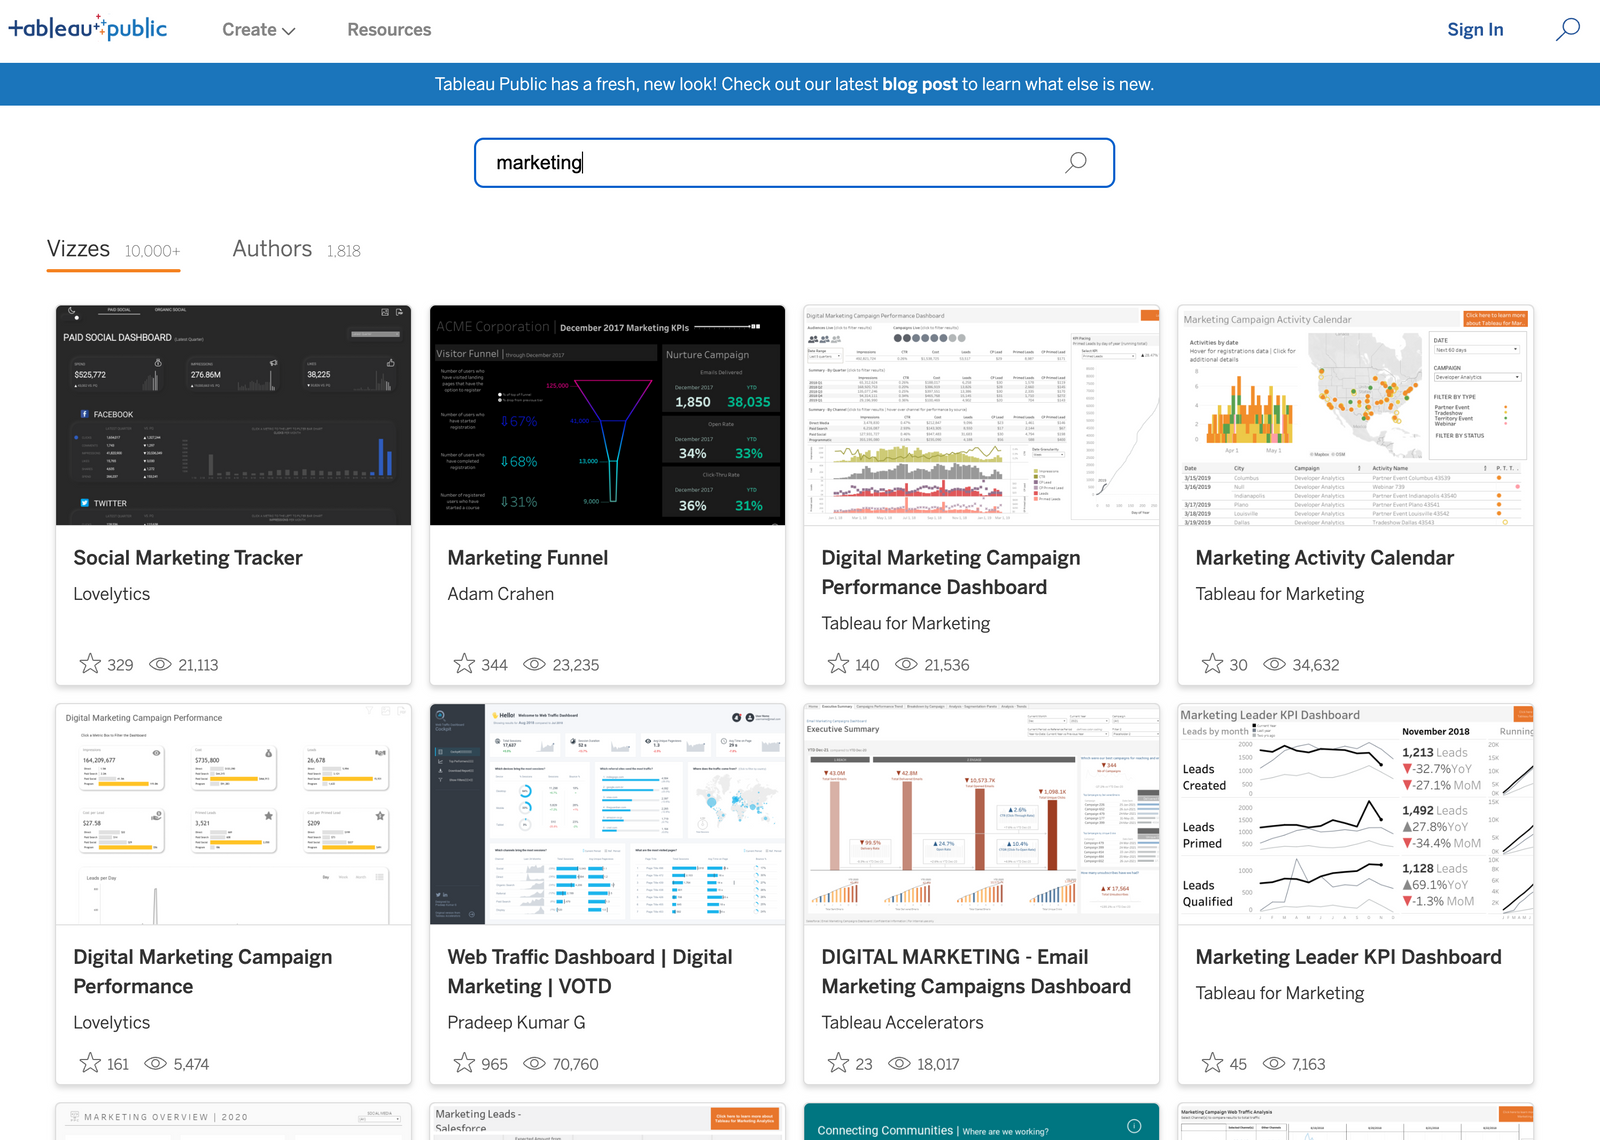Open the Web Traffic Dashboard thumbnail
Screen dimensions: 1600x1140
(x=607, y=815)
